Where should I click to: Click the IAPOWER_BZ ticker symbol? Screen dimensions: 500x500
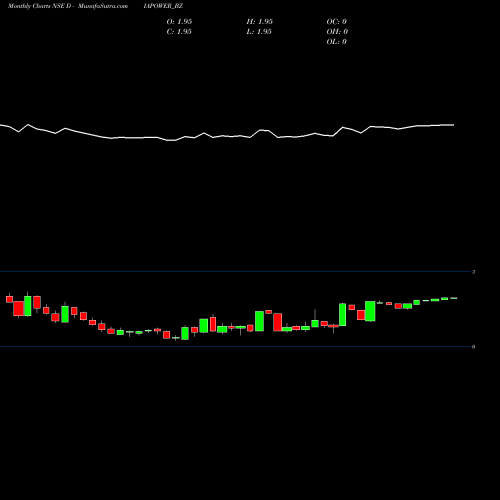tap(163, 6)
